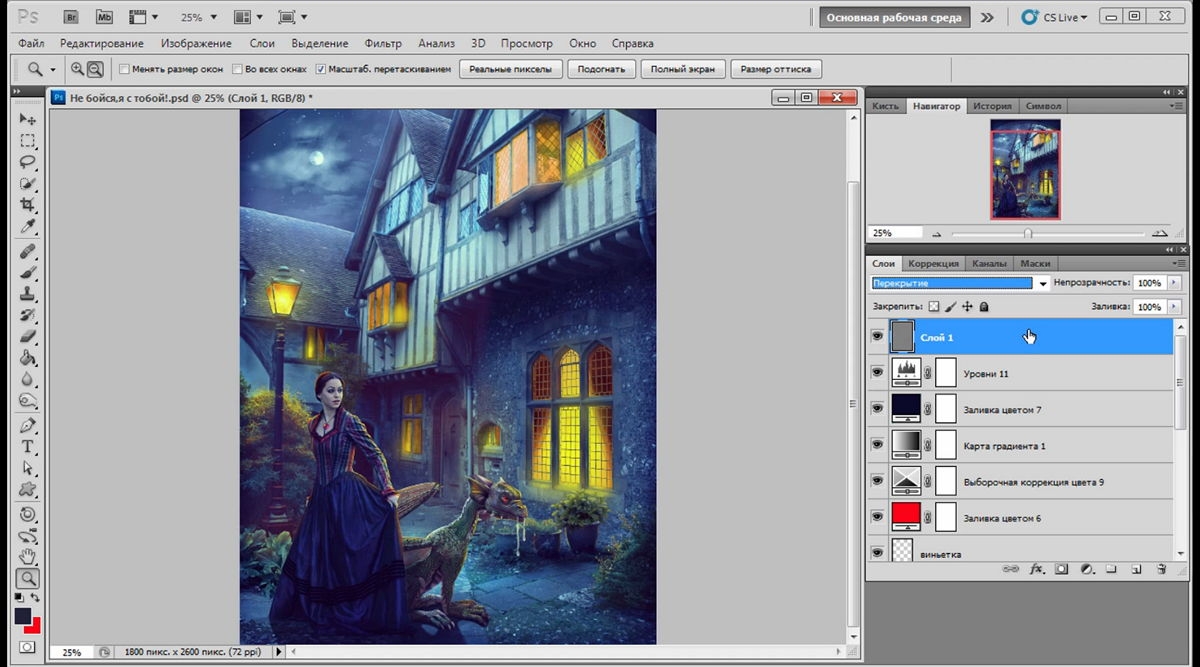Hide the 'Слой 1' layer

tap(877, 337)
